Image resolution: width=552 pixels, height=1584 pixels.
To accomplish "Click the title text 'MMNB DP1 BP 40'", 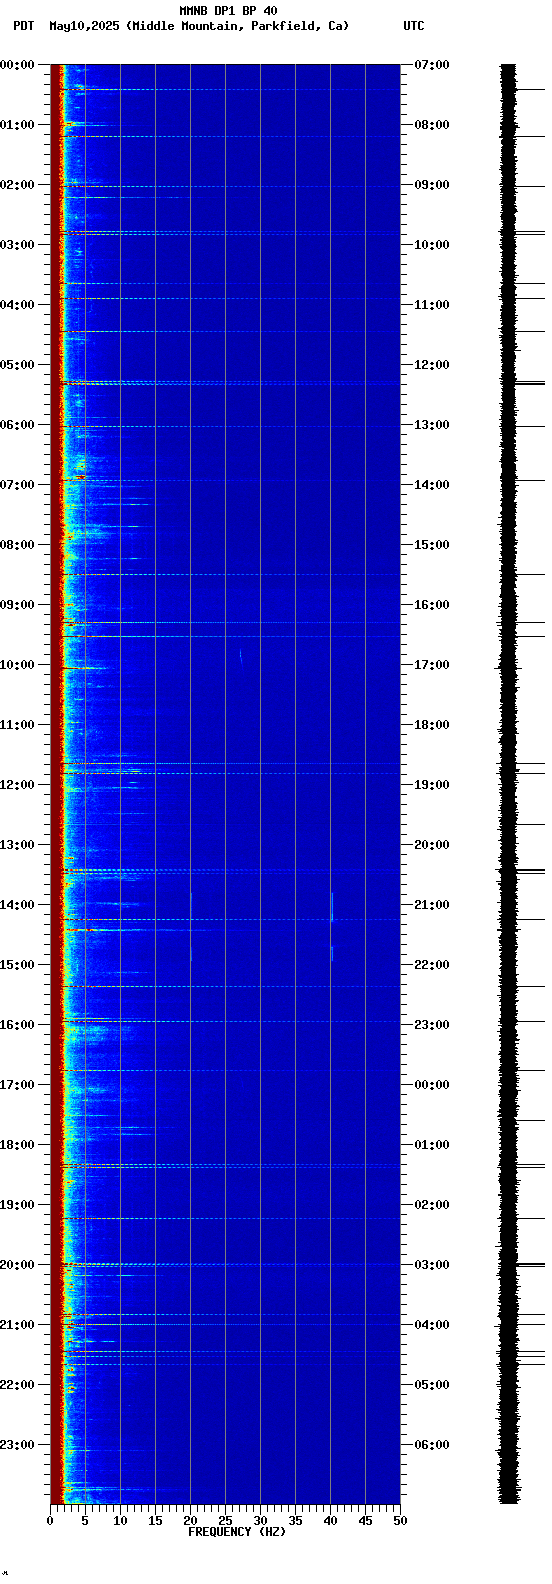I will coord(228,11).
